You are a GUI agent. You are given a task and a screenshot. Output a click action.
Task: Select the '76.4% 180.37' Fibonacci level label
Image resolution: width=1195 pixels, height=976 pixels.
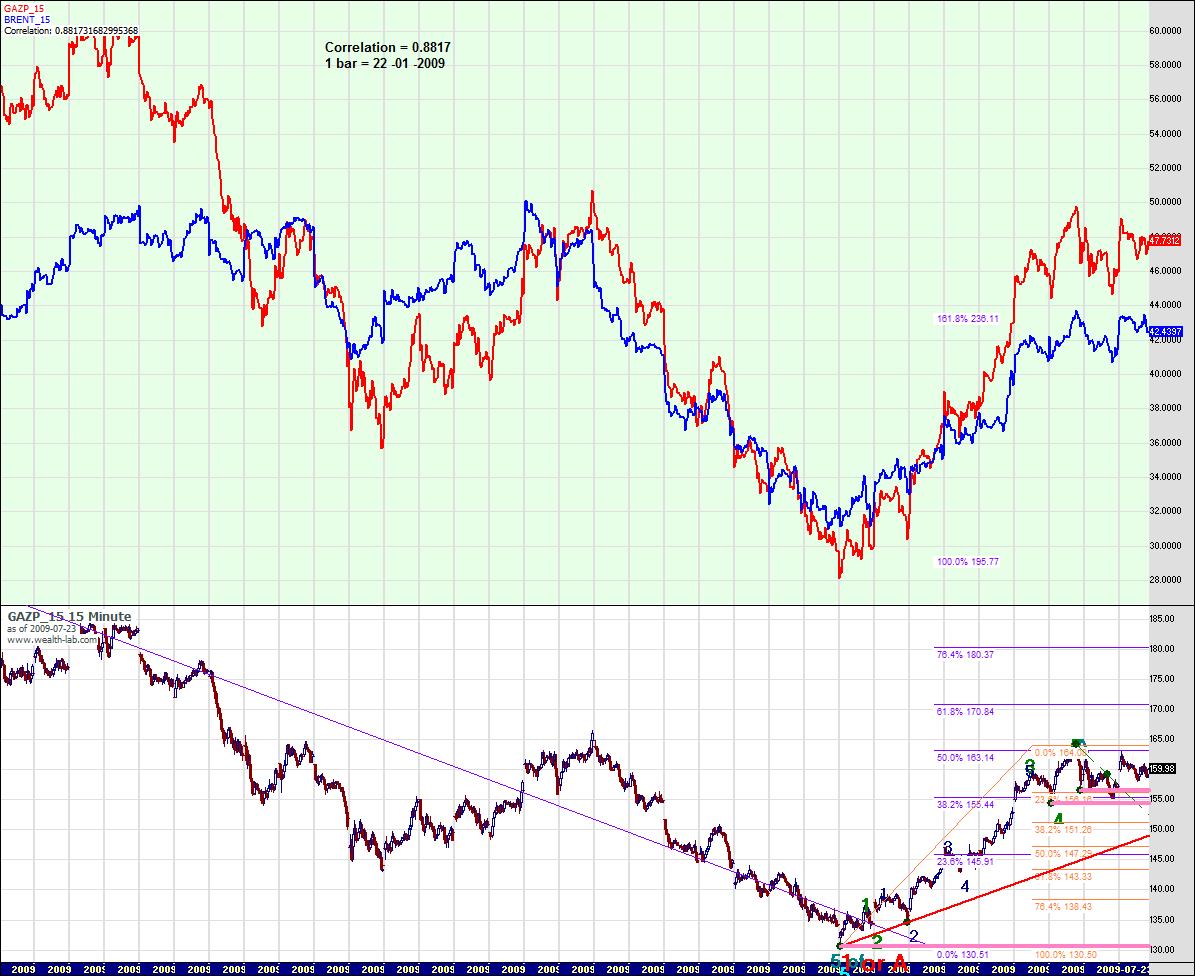964,654
